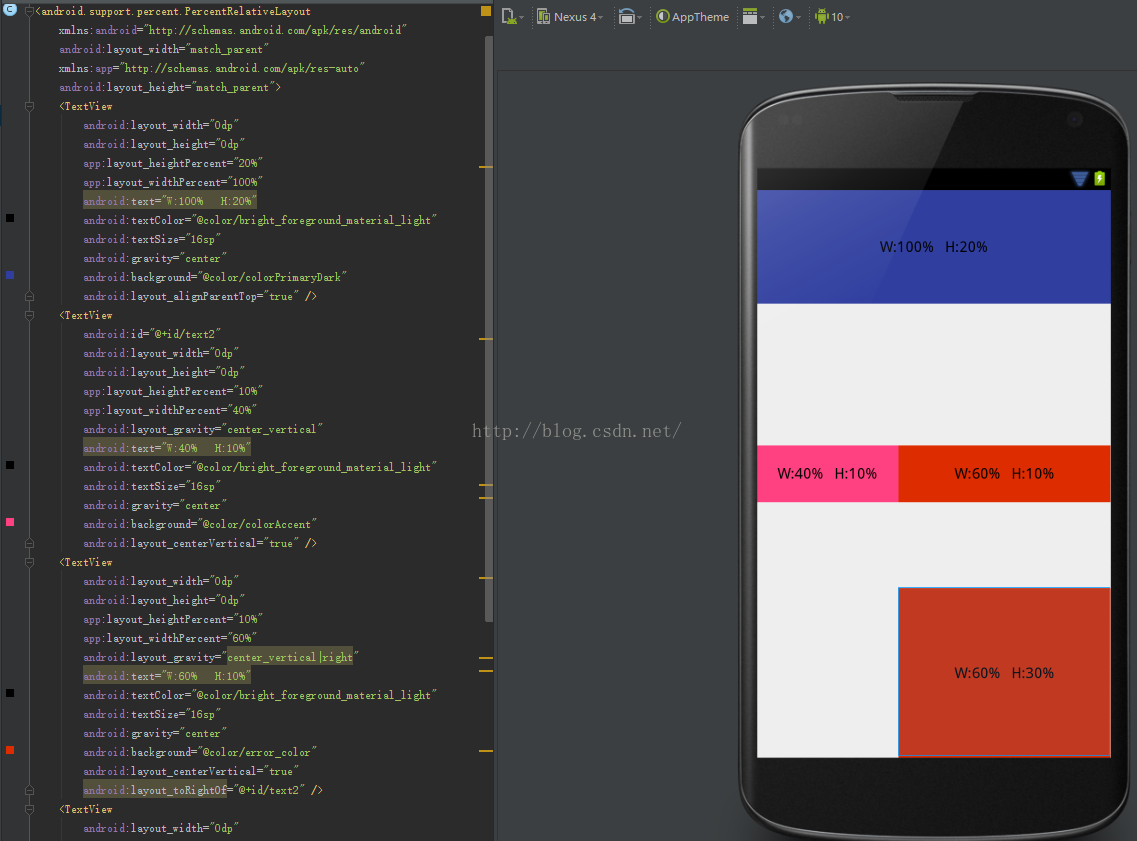Click the yellow inspection warning indicator square
1137x841 pixels.
pyautogui.click(x=486, y=11)
